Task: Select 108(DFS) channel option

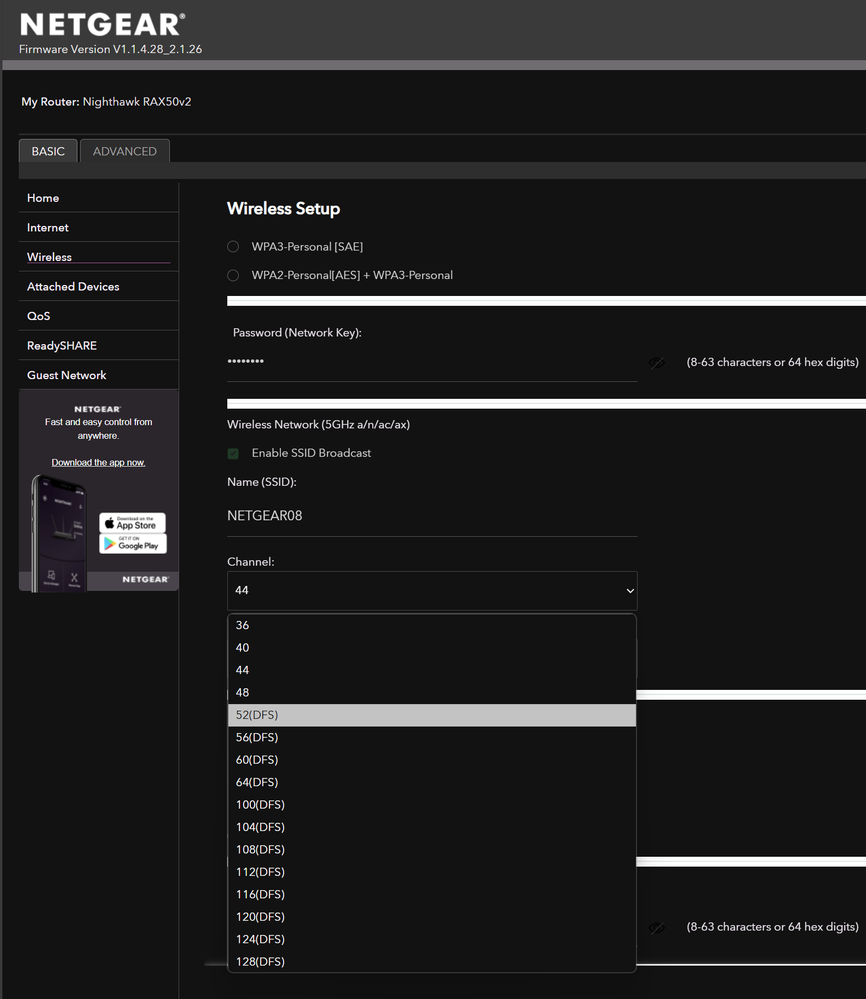Action: [x=432, y=849]
